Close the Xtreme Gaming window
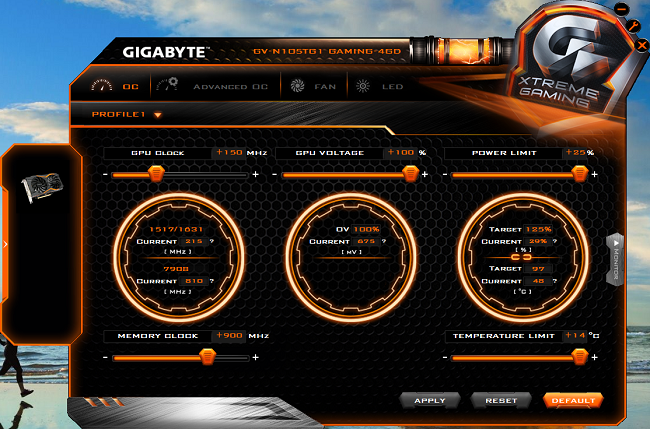The width and height of the screenshot is (650, 429). point(642,45)
